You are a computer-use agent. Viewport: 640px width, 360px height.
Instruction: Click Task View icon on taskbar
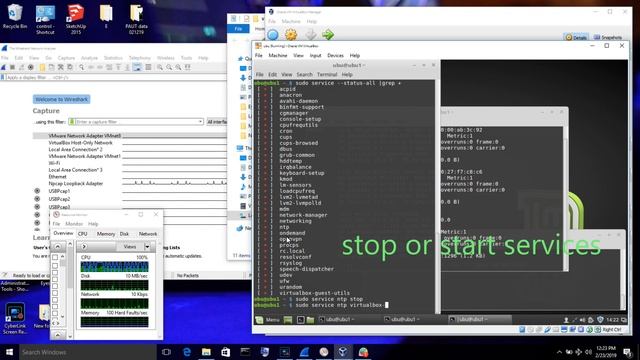coord(166,352)
